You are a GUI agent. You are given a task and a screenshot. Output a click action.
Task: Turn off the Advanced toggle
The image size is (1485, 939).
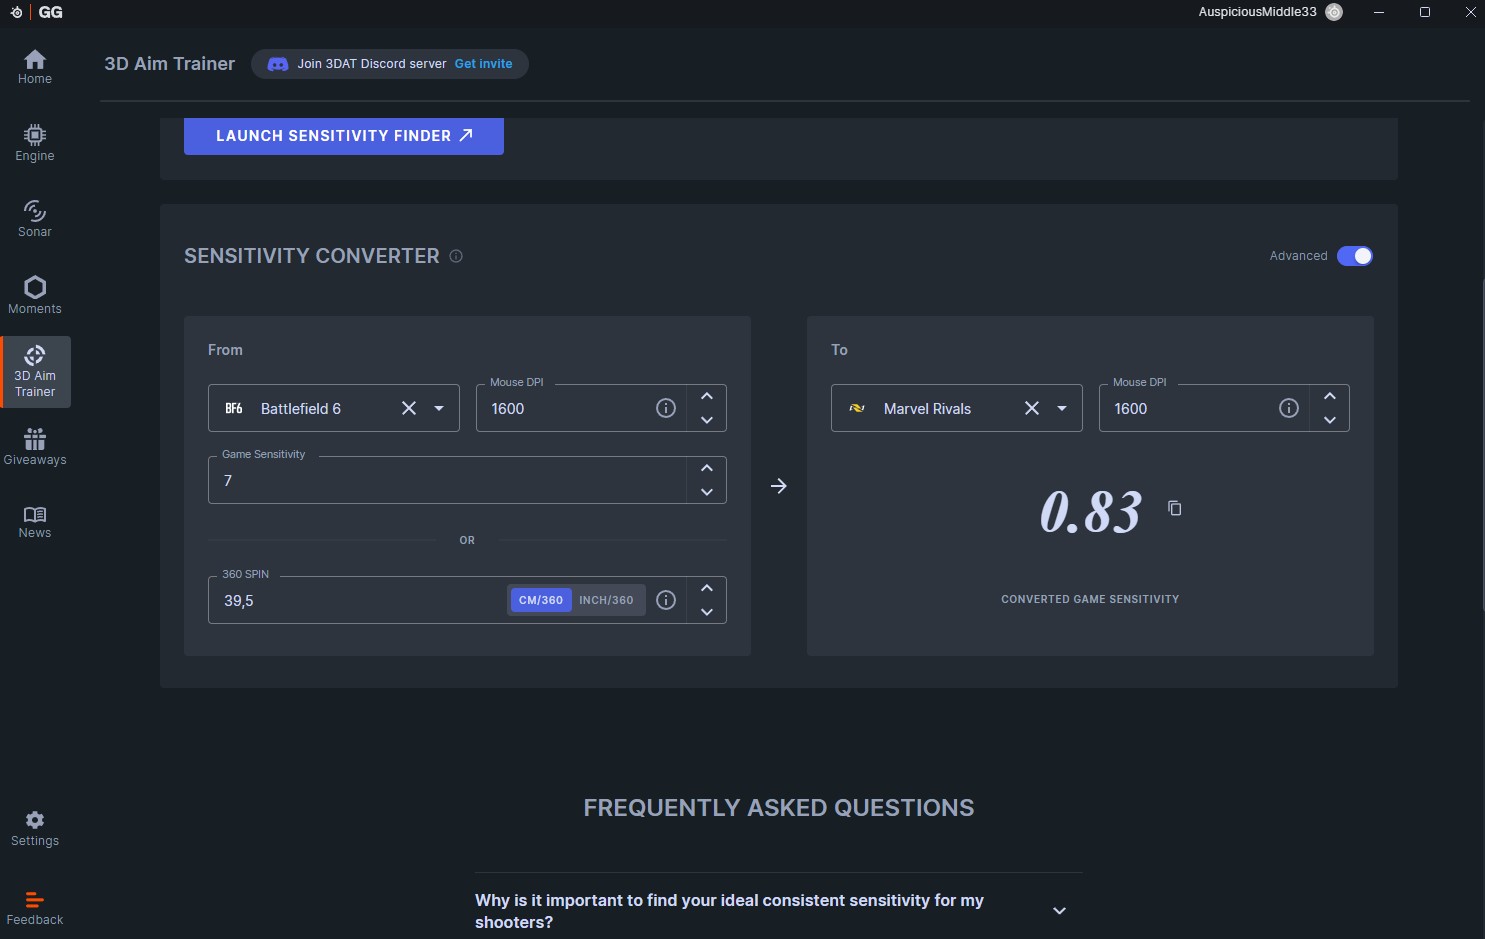click(1354, 256)
